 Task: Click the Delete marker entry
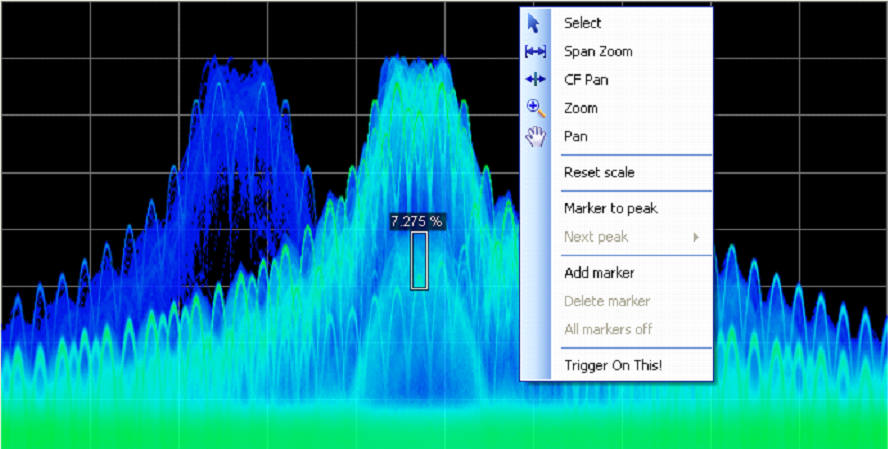(x=606, y=301)
